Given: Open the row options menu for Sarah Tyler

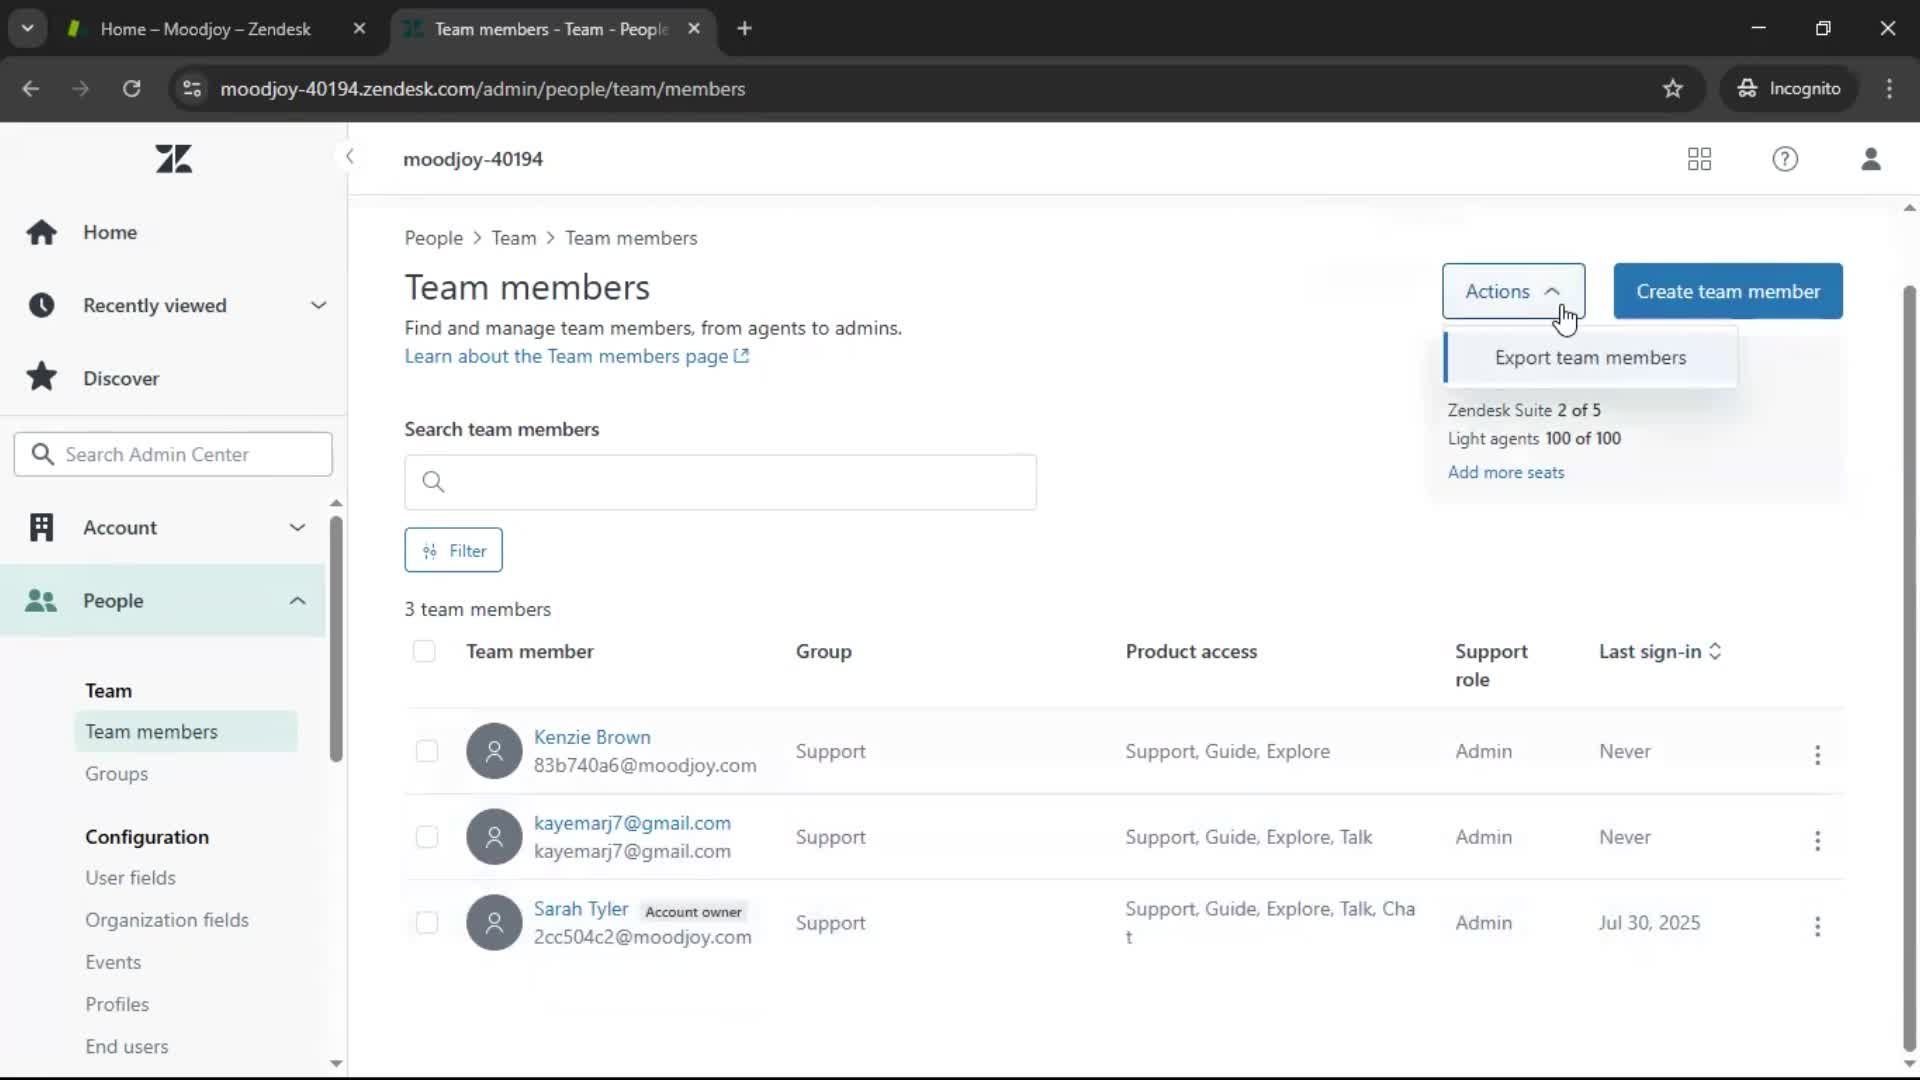Looking at the screenshot, I should tap(1817, 927).
